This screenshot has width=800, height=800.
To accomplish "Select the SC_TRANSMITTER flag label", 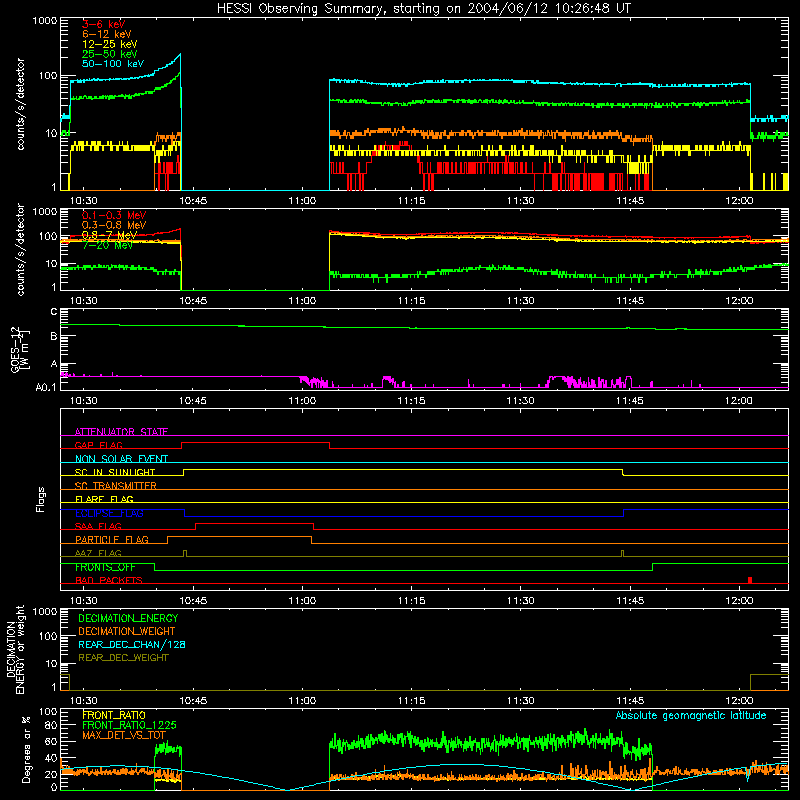I will [x=116, y=486].
